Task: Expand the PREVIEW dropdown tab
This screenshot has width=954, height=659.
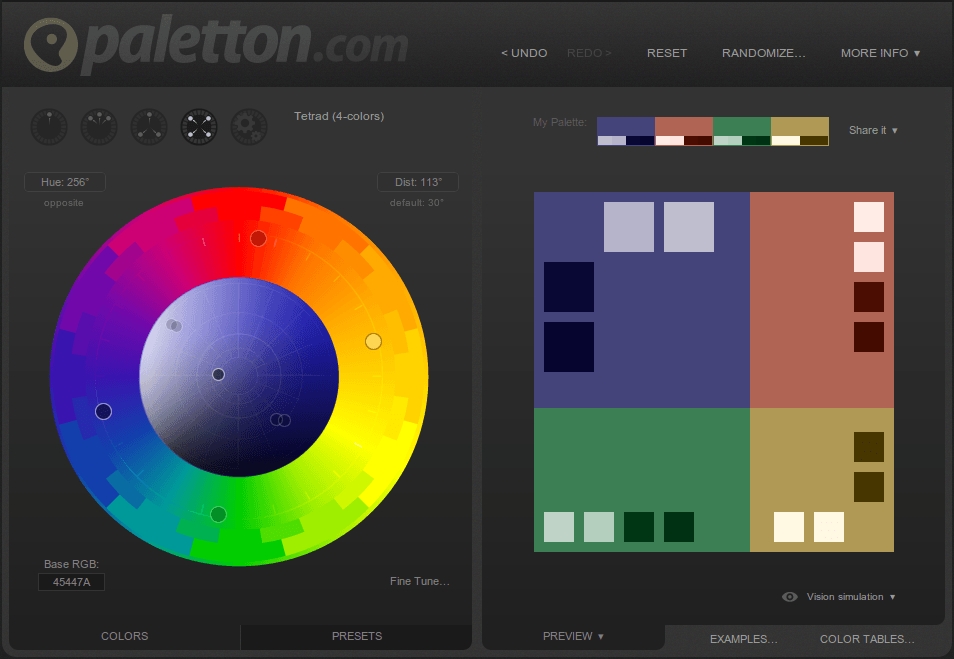Action: pyautogui.click(x=573, y=636)
